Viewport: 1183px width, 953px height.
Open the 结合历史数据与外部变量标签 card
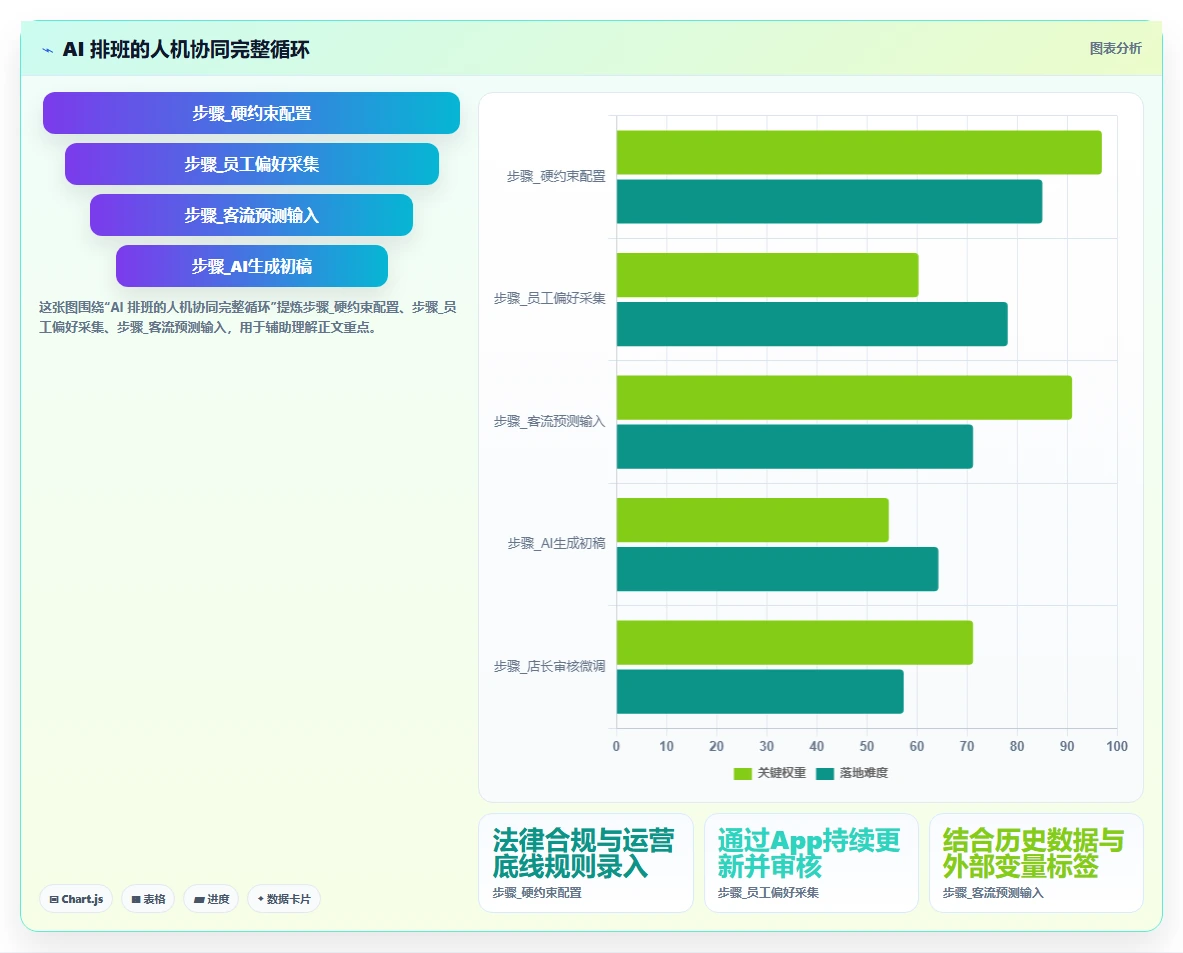click(x=1036, y=862)
